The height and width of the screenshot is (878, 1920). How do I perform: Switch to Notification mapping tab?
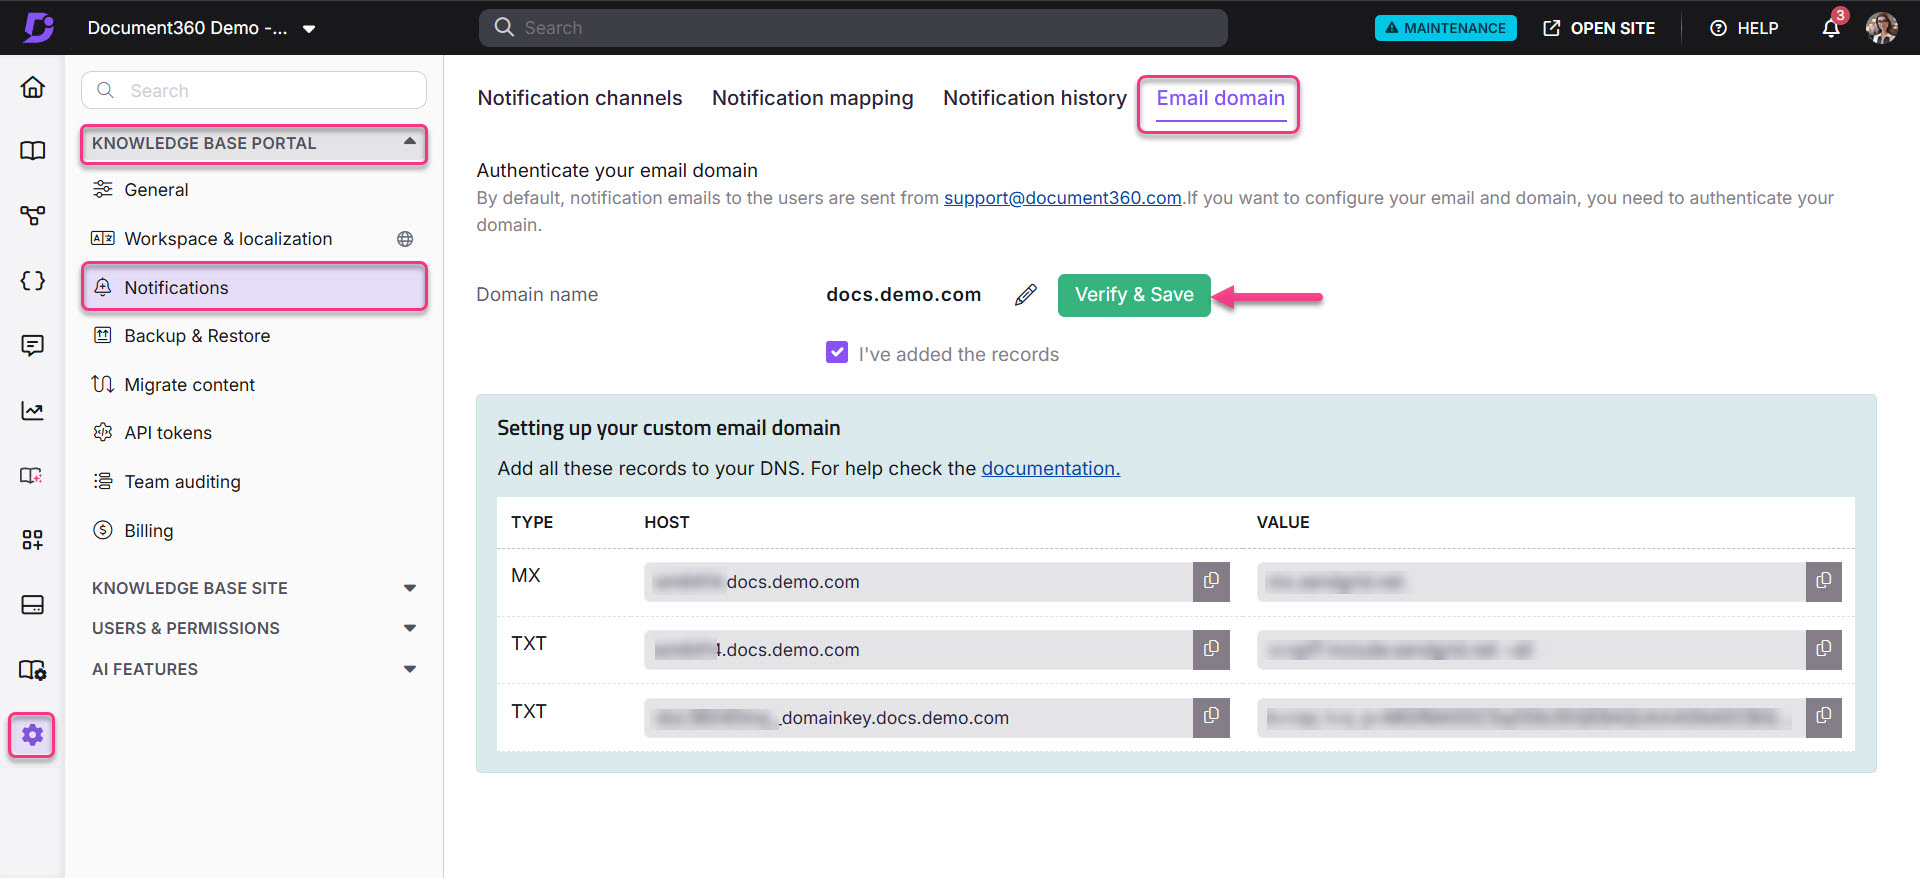(x=813, y=98)
